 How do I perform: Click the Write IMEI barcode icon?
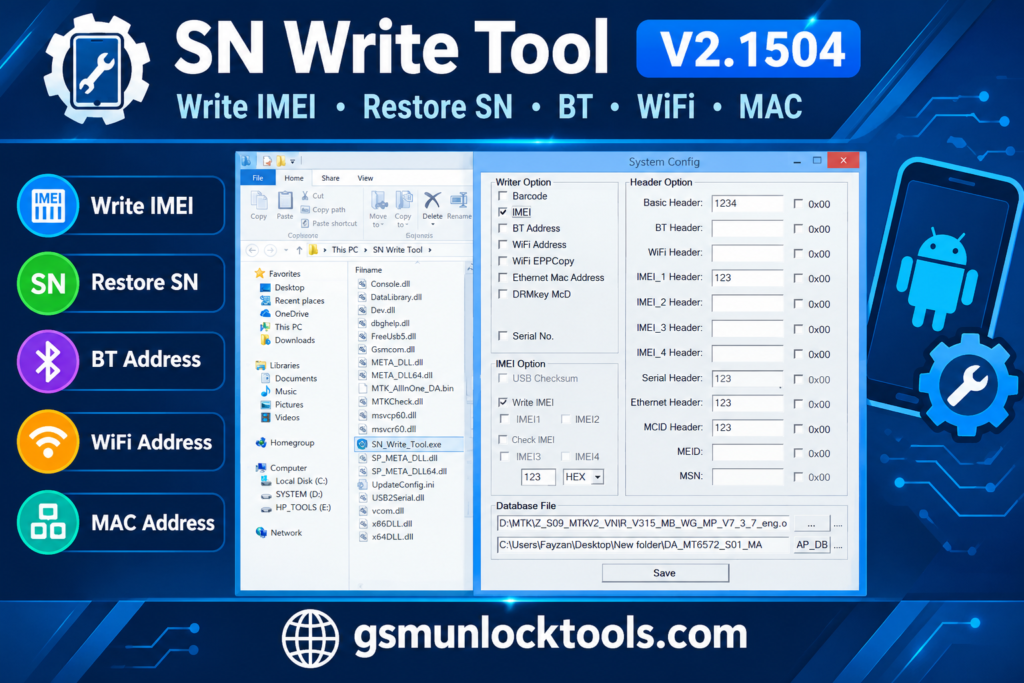48,205
